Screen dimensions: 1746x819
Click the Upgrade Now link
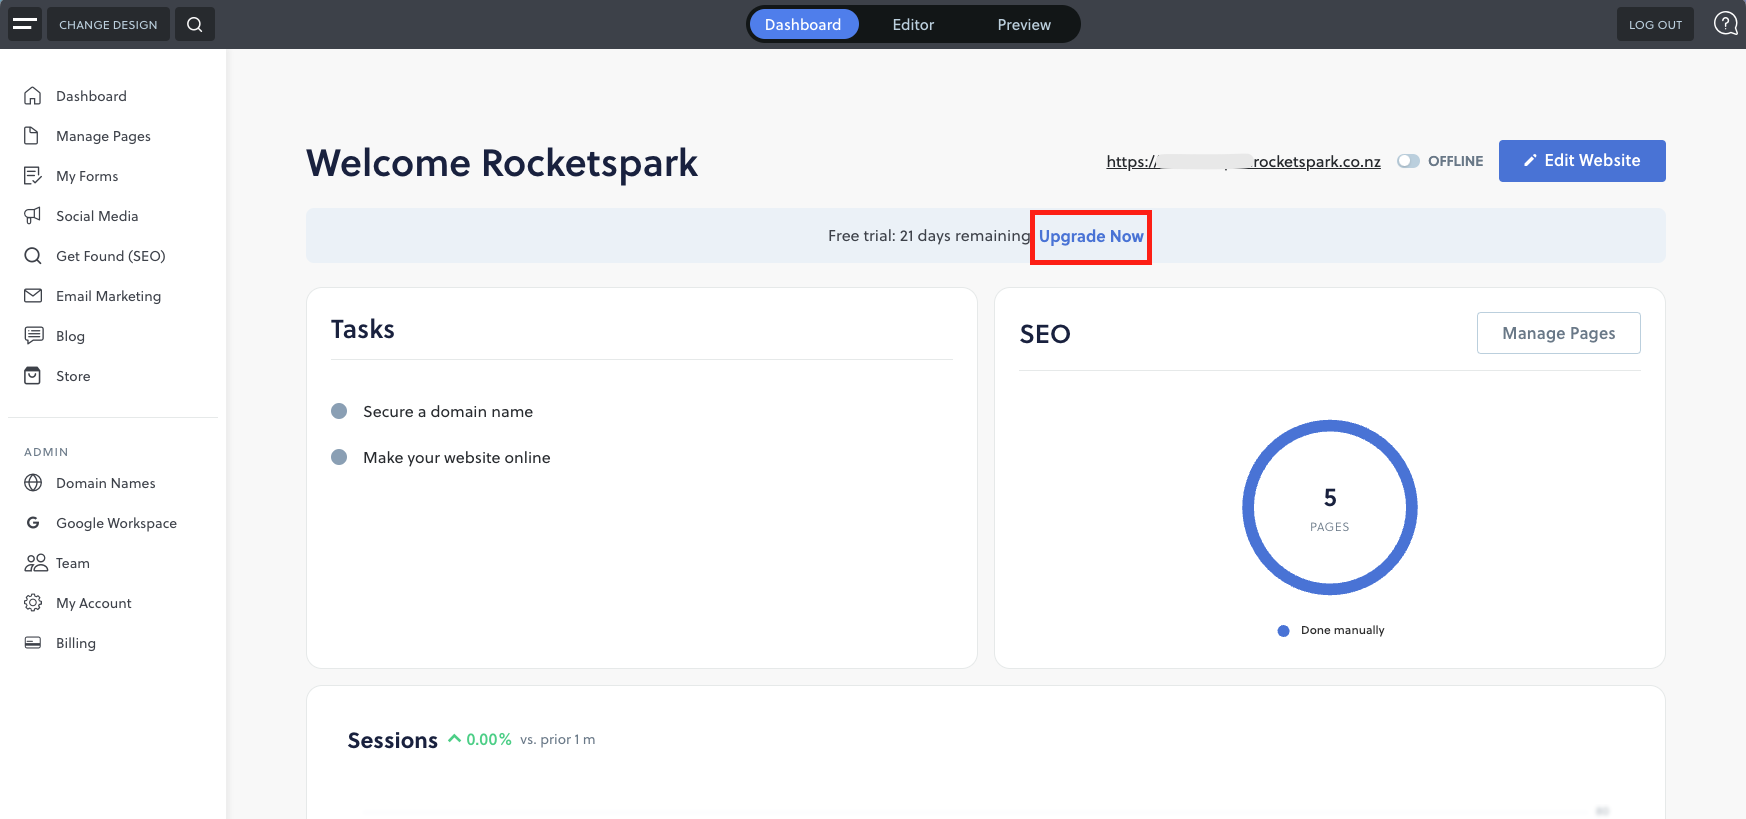[x=1091, y=236]
